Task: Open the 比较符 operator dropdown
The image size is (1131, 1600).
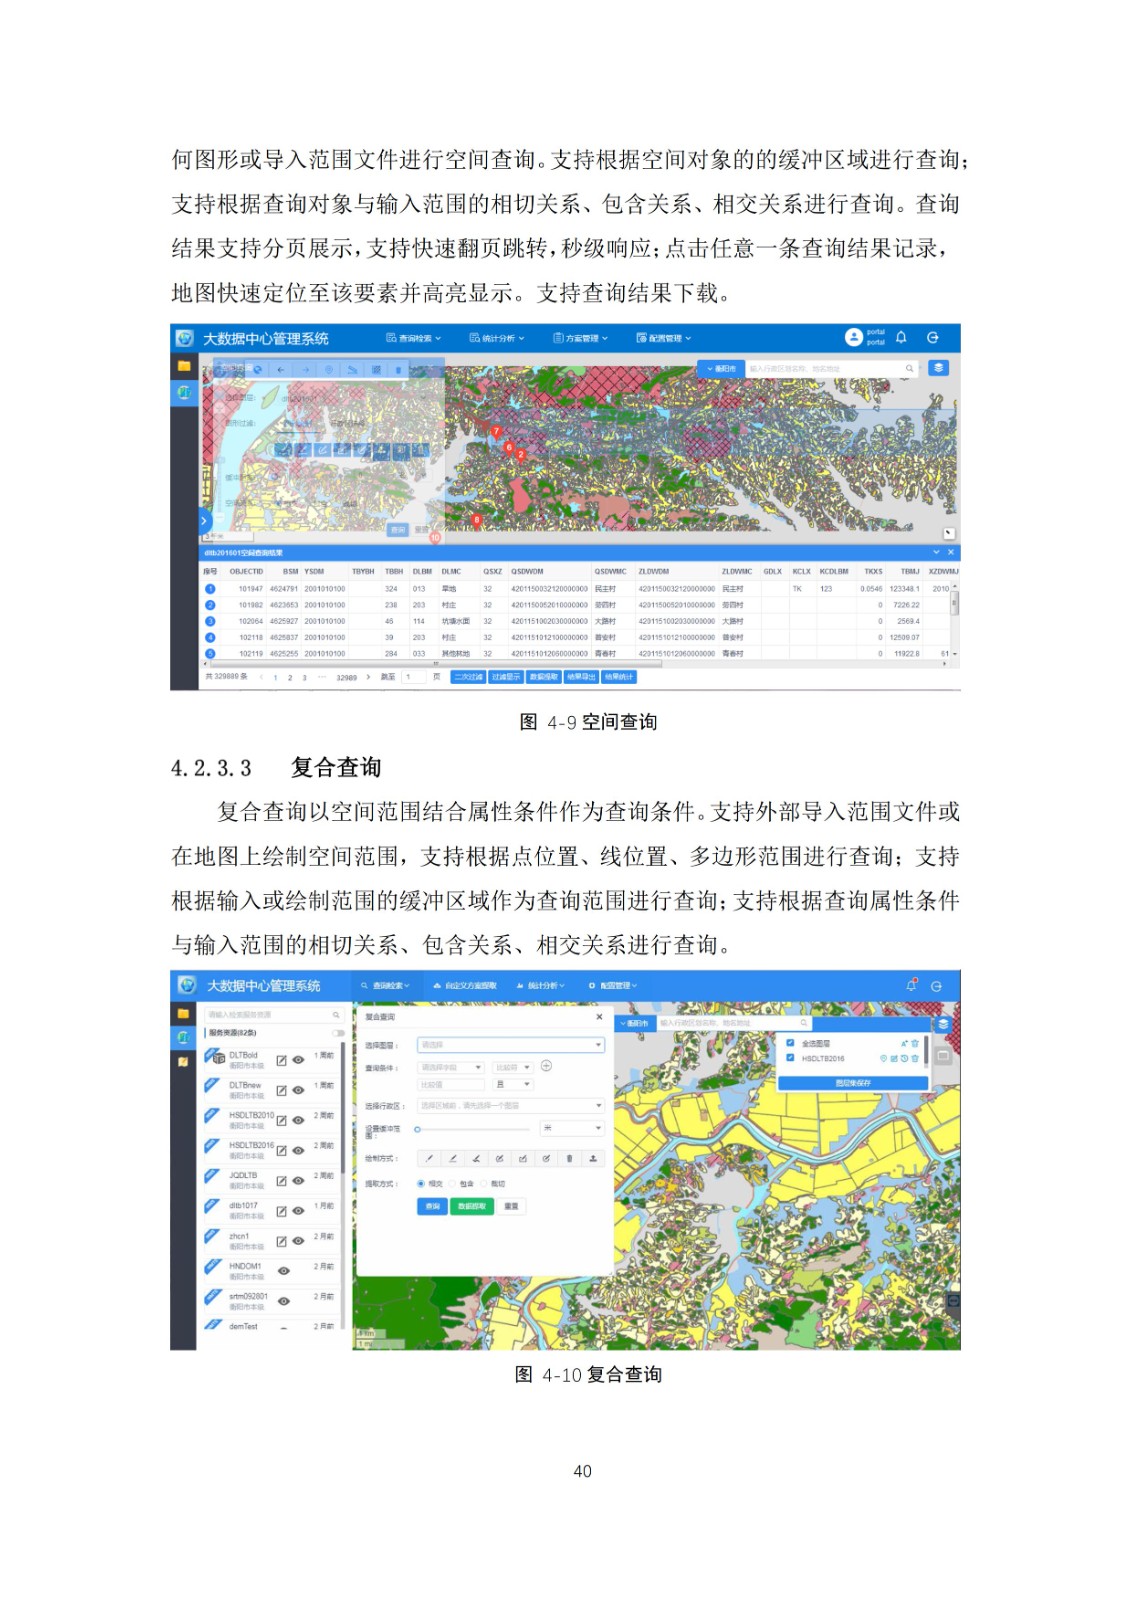Action: [513, 1067]
